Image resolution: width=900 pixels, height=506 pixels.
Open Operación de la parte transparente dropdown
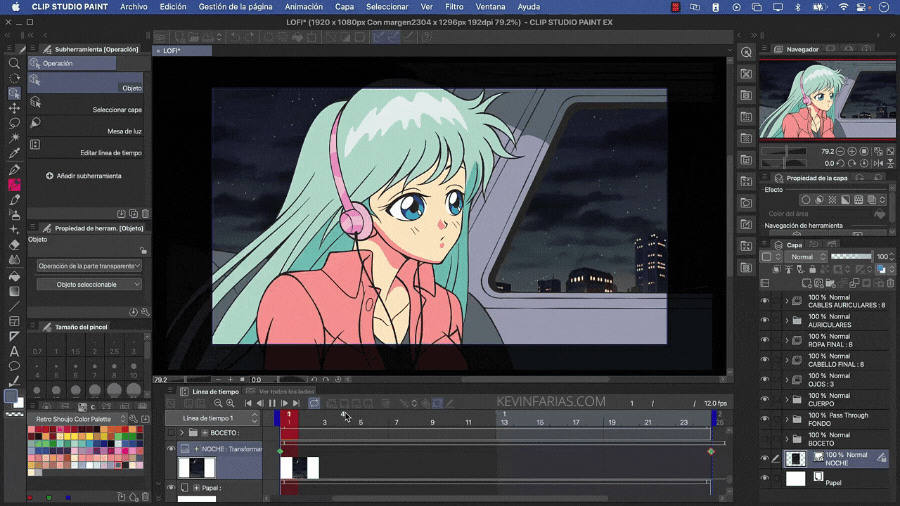click(x=89, y=266)
